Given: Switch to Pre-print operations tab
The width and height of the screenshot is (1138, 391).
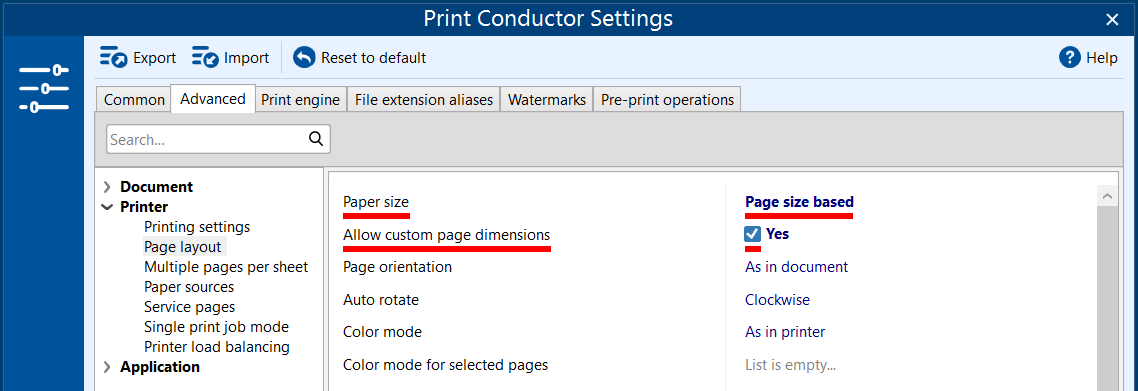Looking at the screenshot, I should coord(667,100).
